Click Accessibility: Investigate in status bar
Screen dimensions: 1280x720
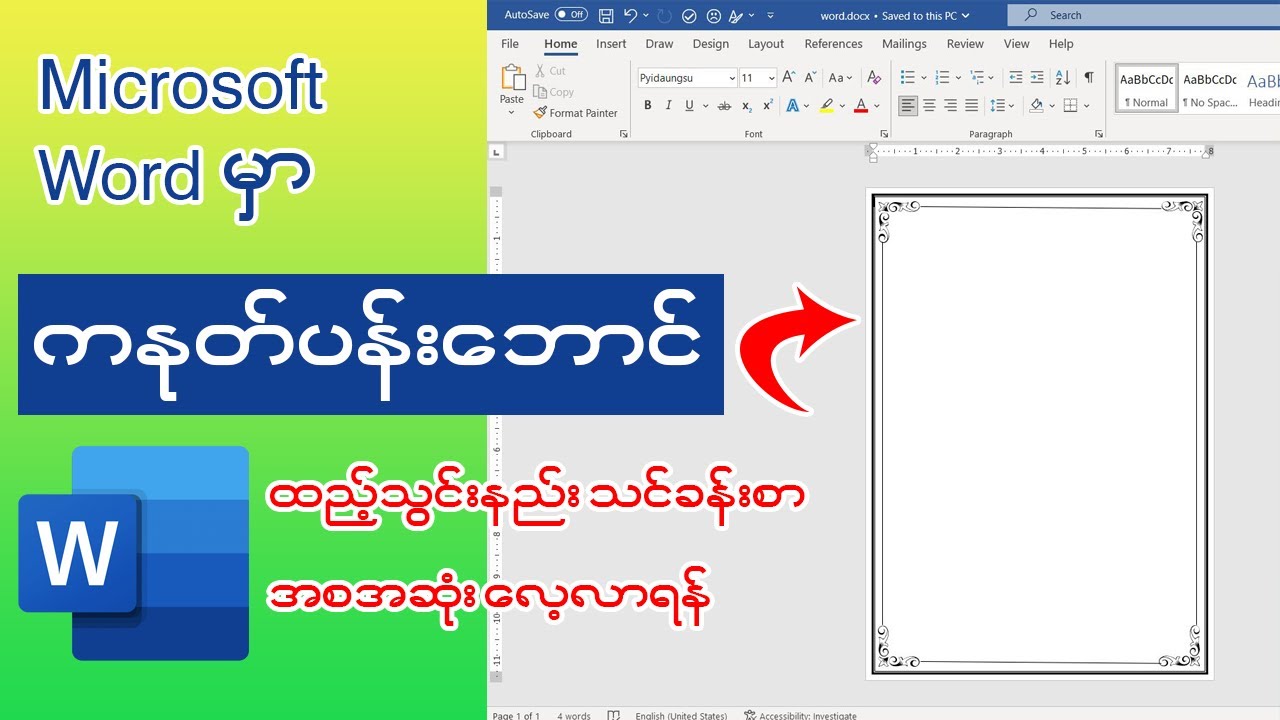coord(800,715)
